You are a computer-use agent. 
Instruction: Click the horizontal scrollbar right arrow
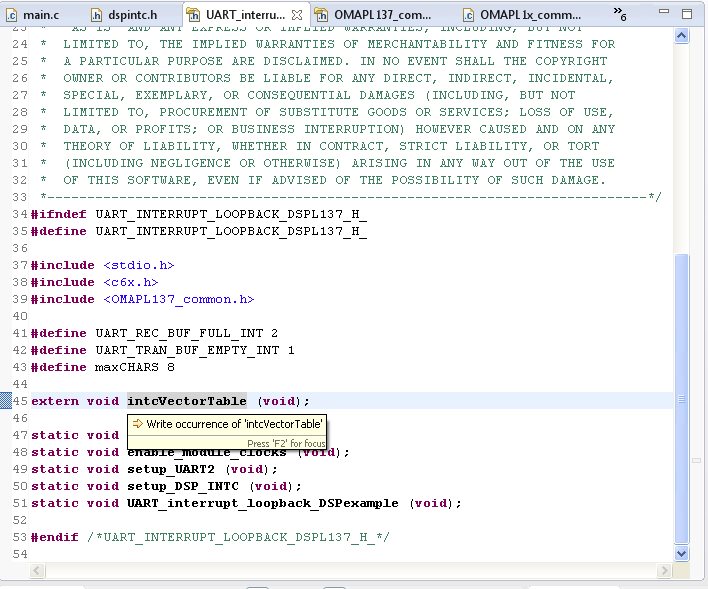(x=664, y=570)
